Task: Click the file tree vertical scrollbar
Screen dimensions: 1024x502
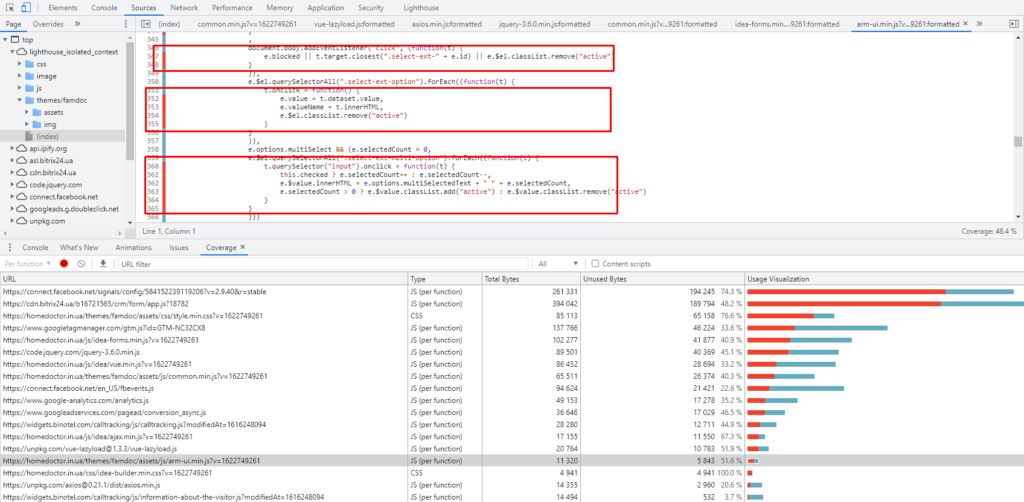Action: (130, 100)
